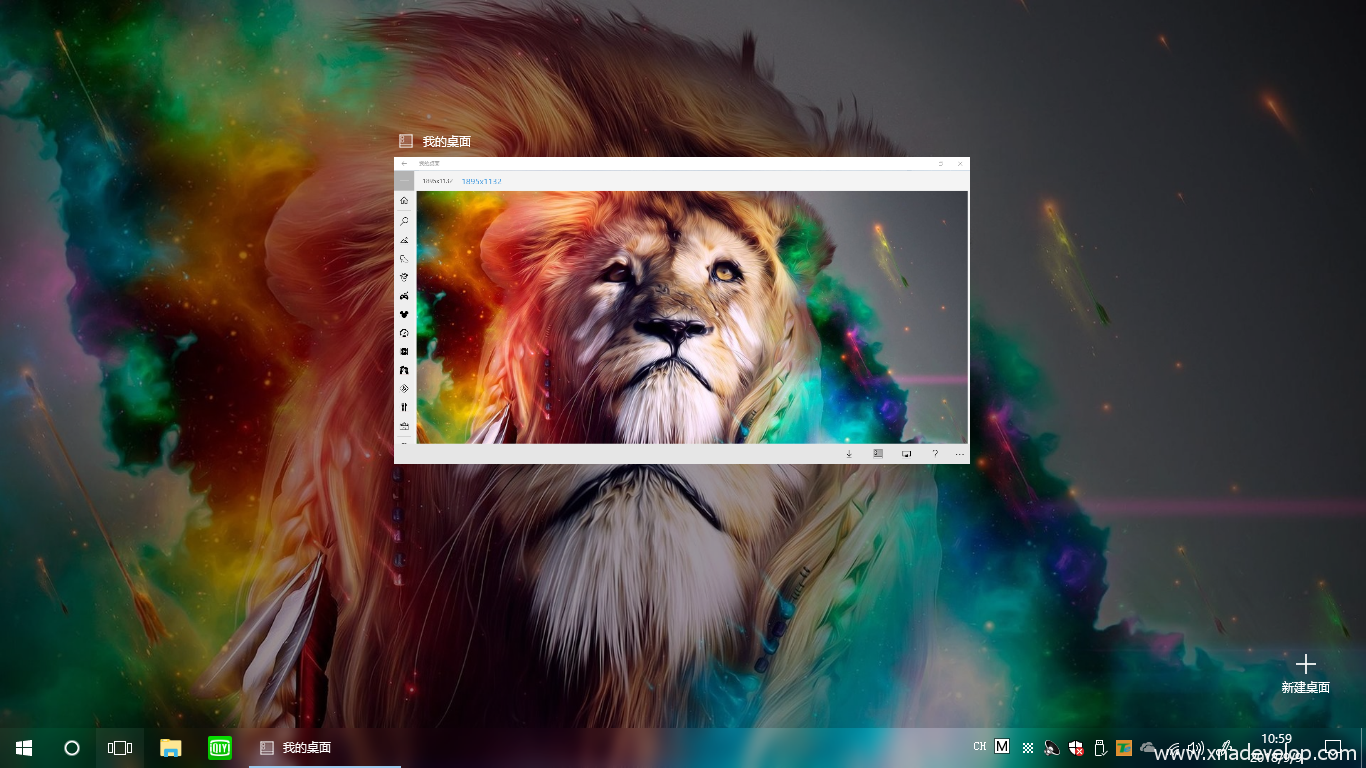Image resolution: width=1366 pixels, height=768 pixels.
Task: Expand the hamburger menu atop the sidebar
Action: coord(404,181)
